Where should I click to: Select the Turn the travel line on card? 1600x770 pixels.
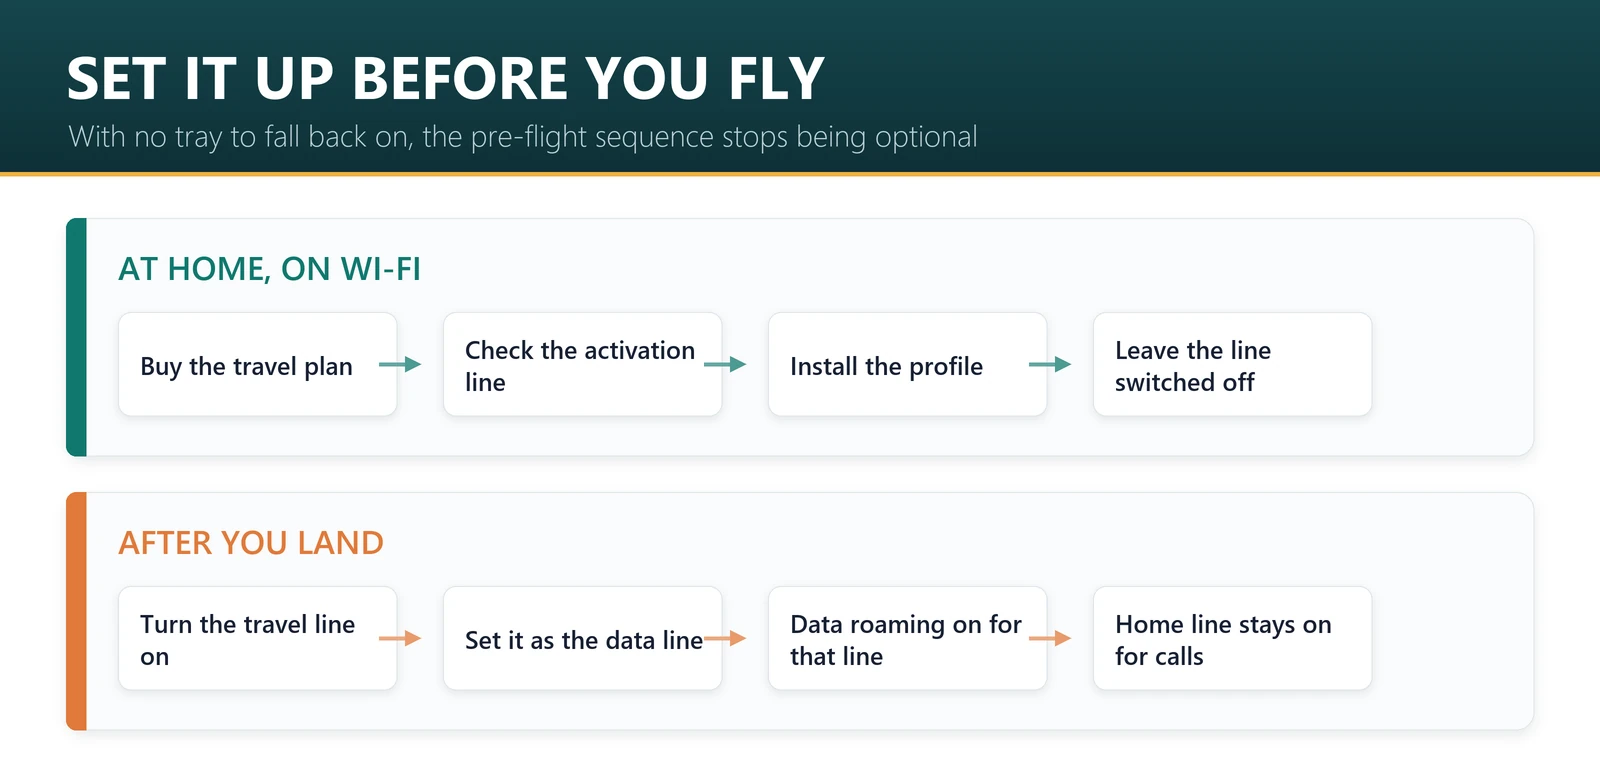point(258,638)
